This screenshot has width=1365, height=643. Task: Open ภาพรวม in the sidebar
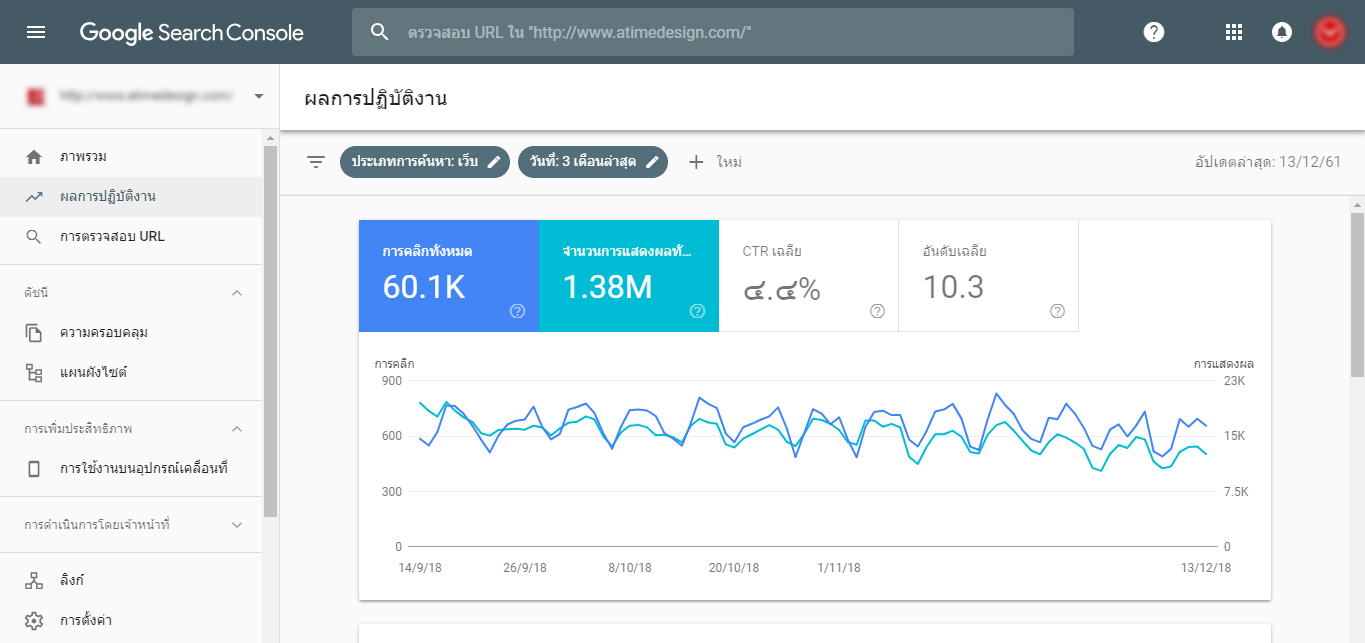coord(83,157)
